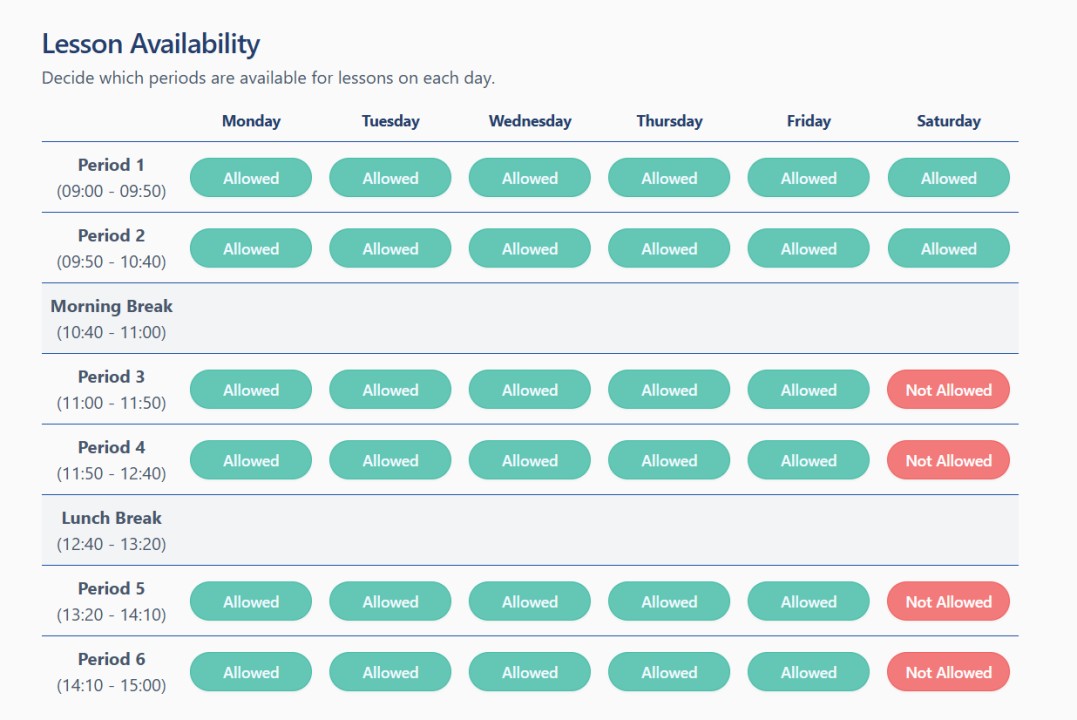
Task: Toggle Friday Period 1 lesson slot
Action: 808,177
